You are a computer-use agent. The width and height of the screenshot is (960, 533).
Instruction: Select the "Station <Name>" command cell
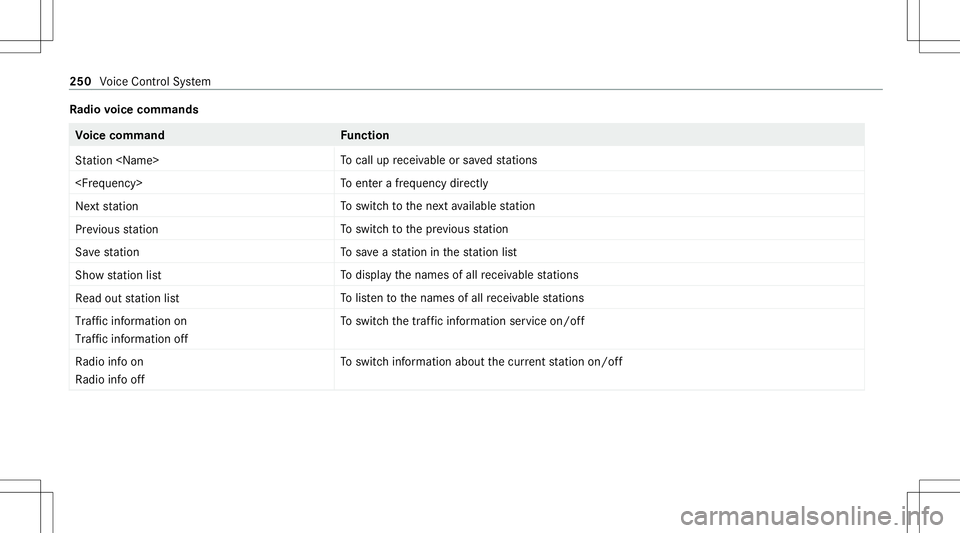[118, 160]
